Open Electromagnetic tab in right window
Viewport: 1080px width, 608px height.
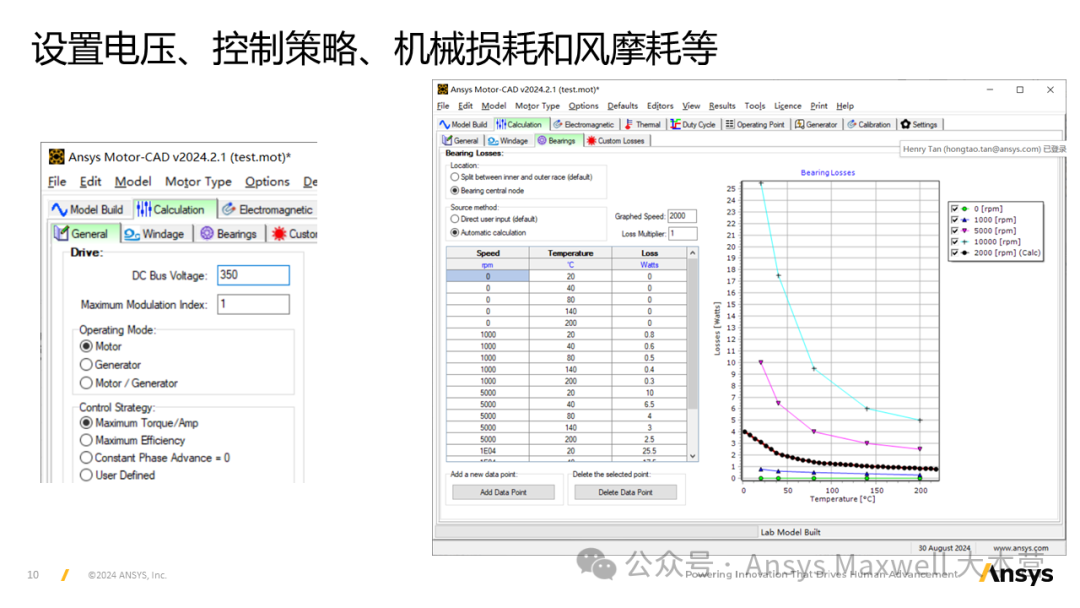click(583, 125)
